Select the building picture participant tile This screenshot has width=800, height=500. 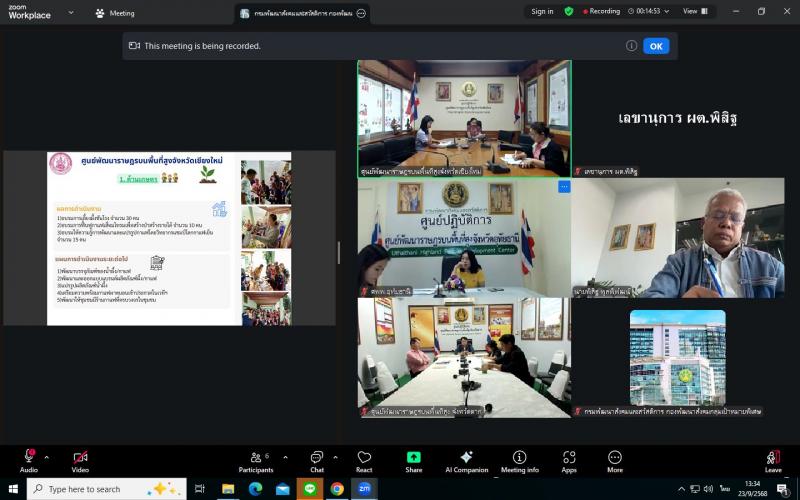point(678,358)
